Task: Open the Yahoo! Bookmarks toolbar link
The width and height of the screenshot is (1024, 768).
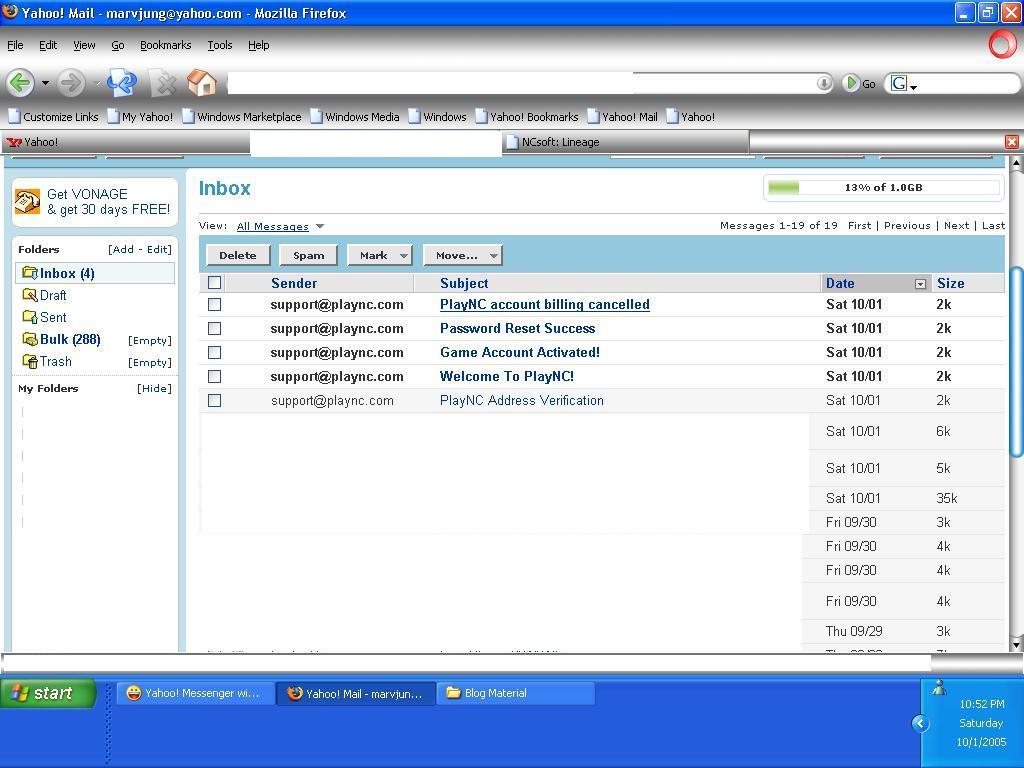Action: click(527, 117)
